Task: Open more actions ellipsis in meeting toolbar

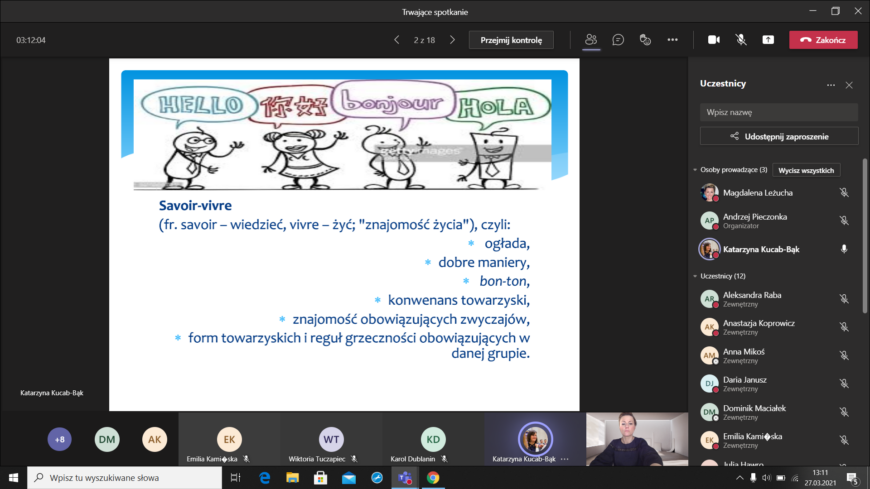Action: pyautogui.click(x=672, y=40)
